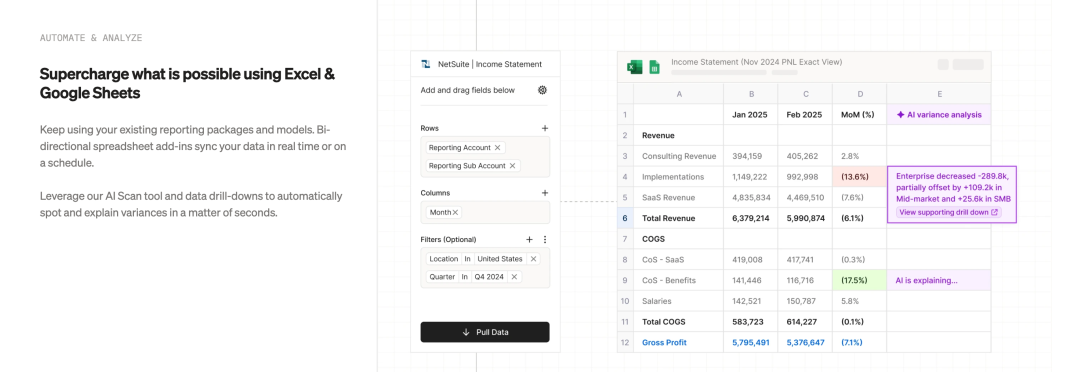Screen dimensions: 1080x372
Task: Click the COGS section header cell
Action: (x=678, y=239)
